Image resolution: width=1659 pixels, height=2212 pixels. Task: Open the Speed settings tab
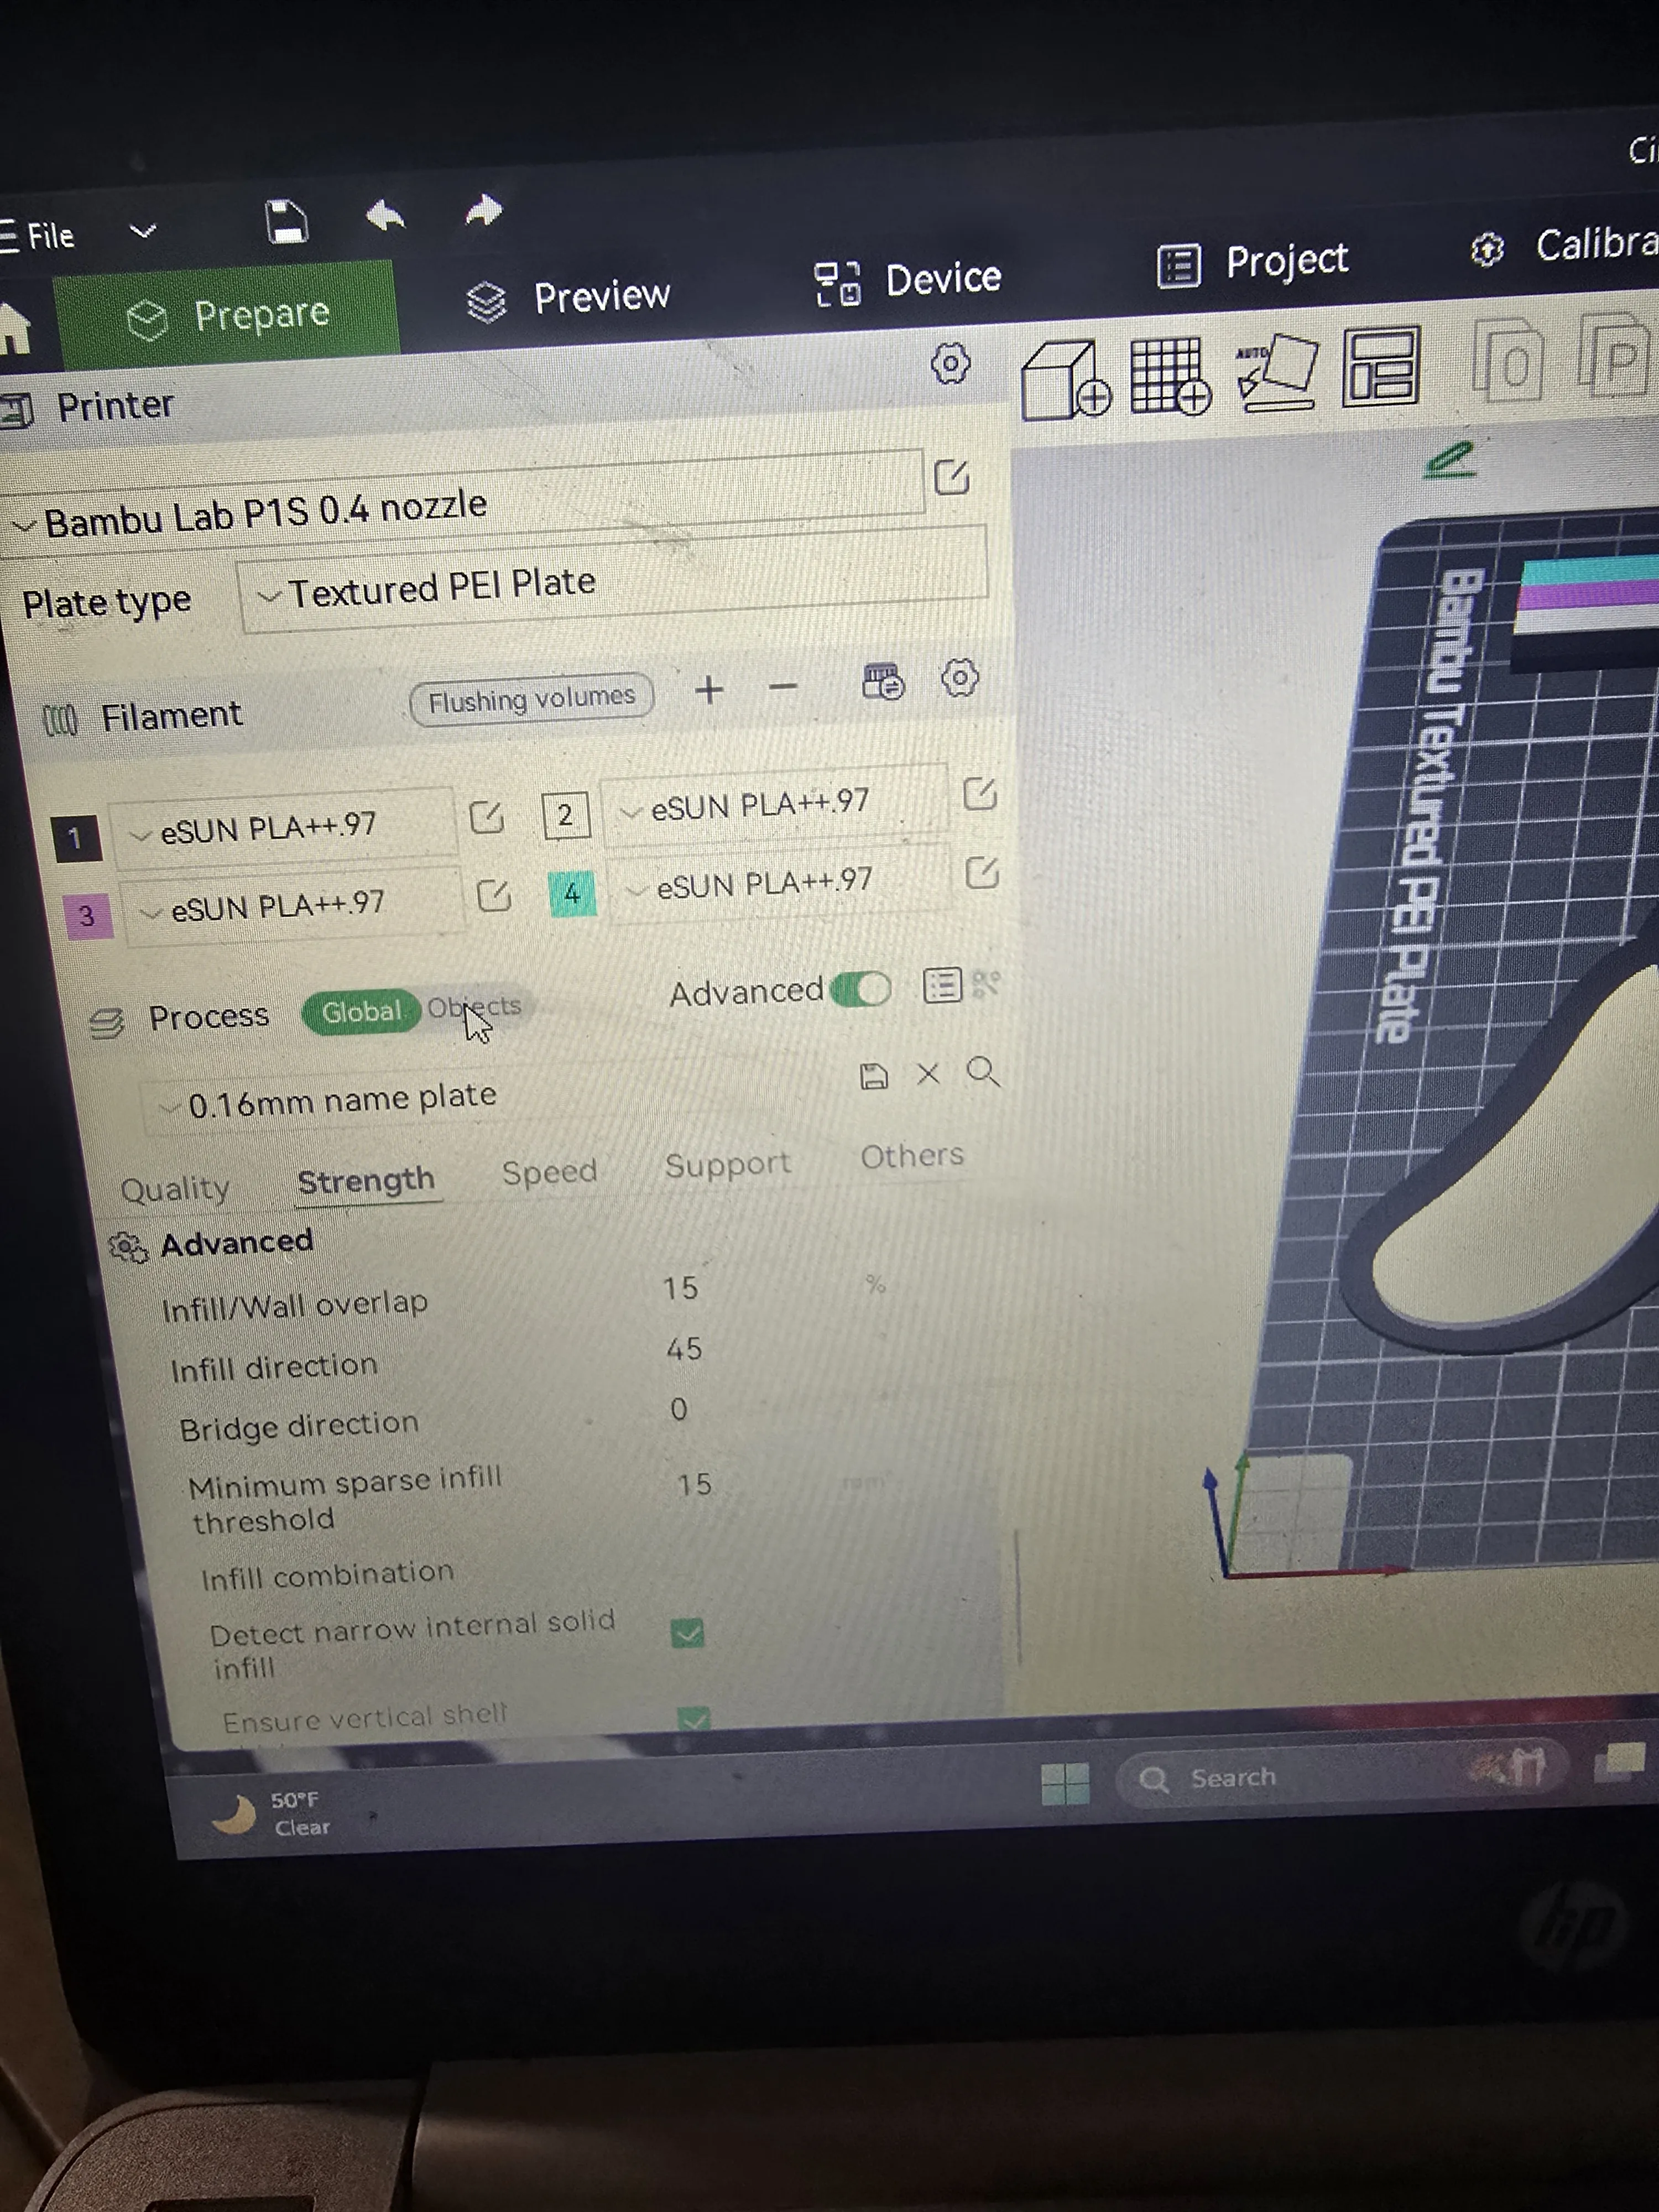(x=549, y=1172)
